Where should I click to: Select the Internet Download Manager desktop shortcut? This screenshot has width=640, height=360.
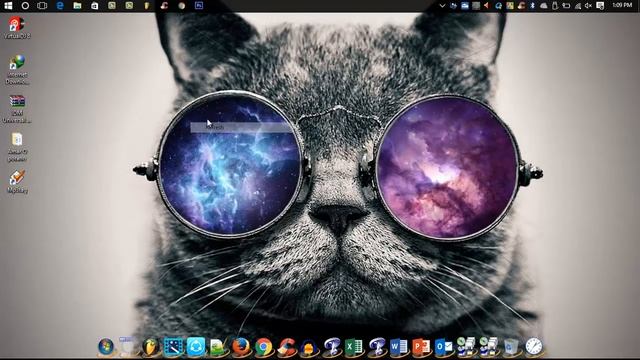click(17, 70)
